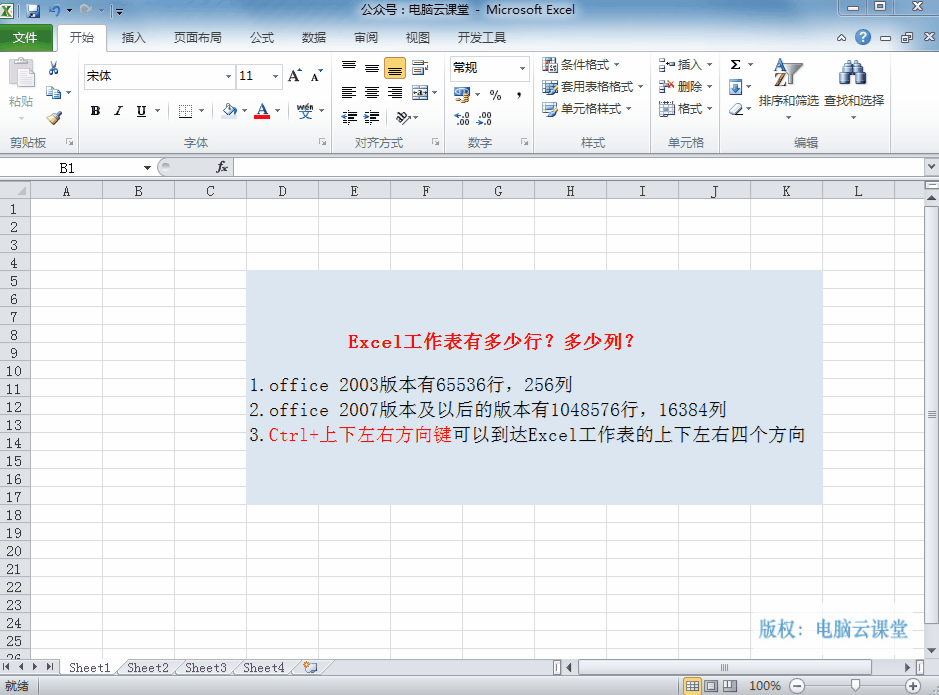Increase font size with large A icon
This screenshot has height=695, width=939.
pyautogui.click(x=294, y=75)
